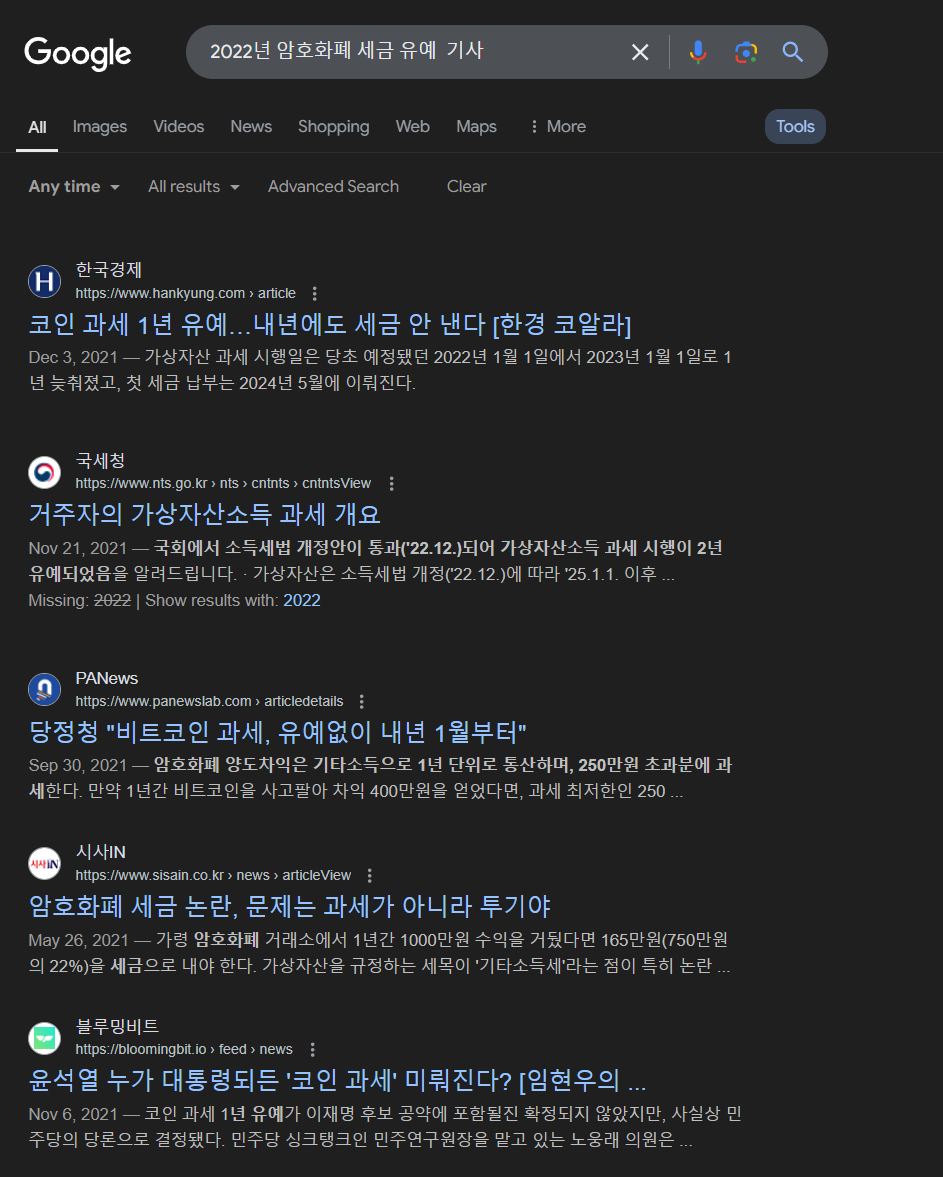The image size is (943, 1177).
Task: Click the PANews site favicon
Action: coord(44,690)
